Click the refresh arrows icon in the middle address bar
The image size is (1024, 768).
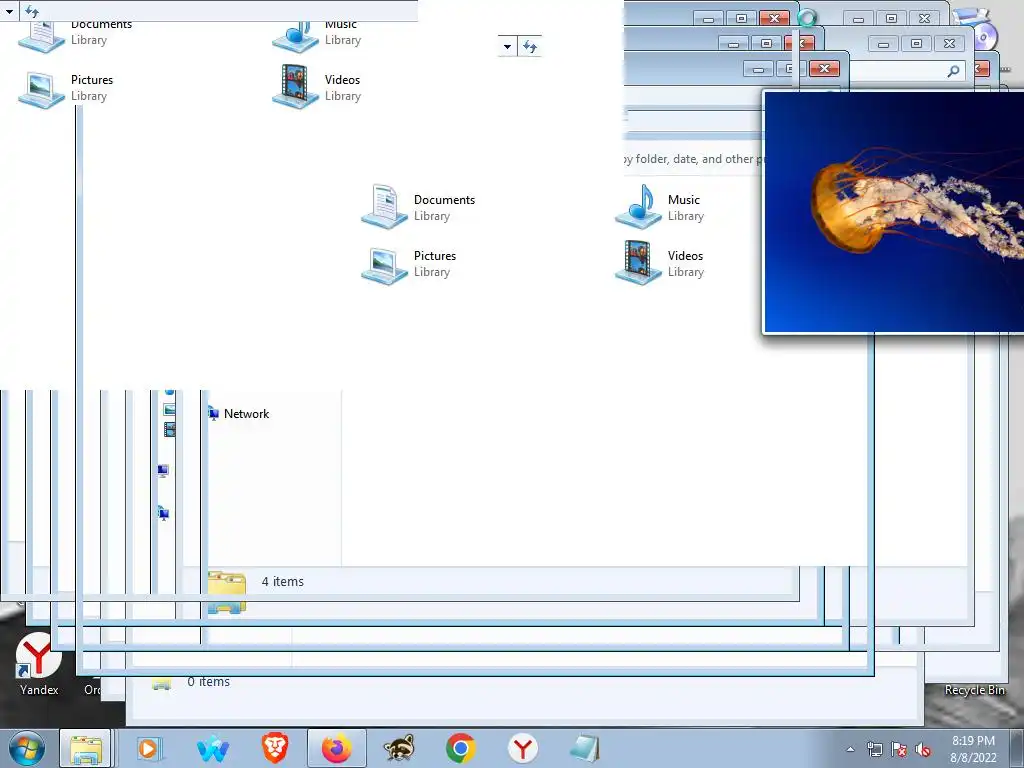click(530, 46)
